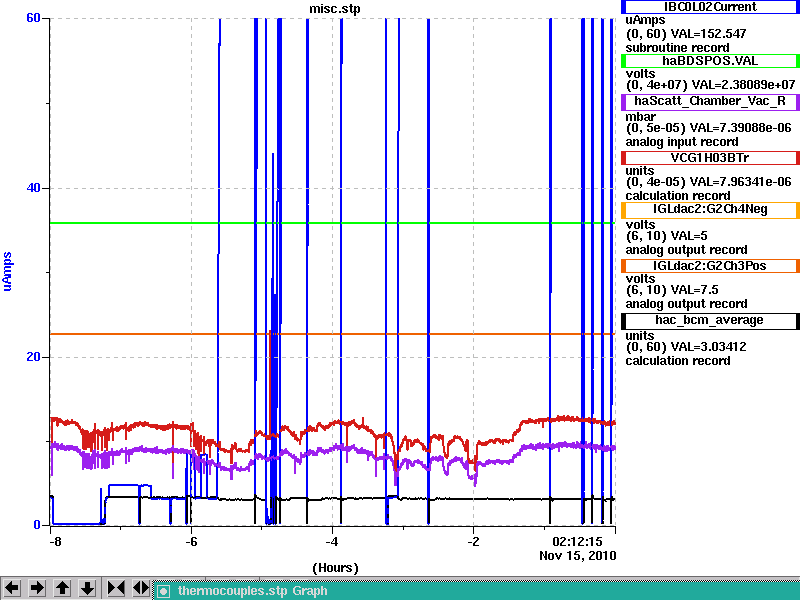Click the Nov 15, 2010 date label

(x=578, y=556)
